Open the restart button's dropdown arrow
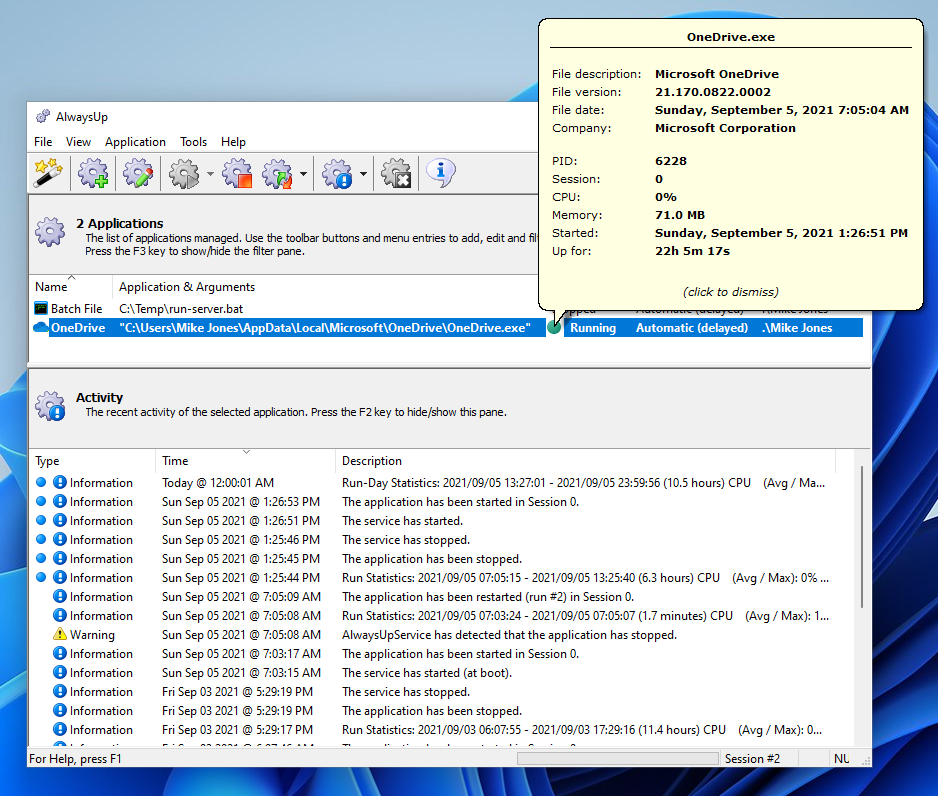This screenshot has height=796, width=938. [303, 173]
